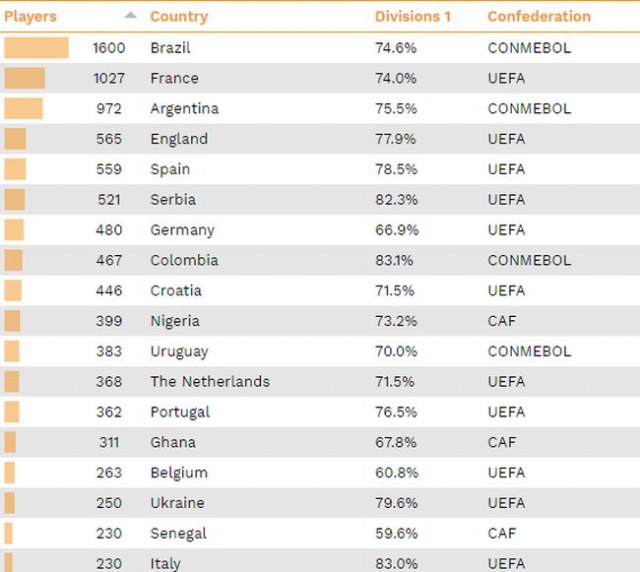Click France's players bar

[25, 78]
